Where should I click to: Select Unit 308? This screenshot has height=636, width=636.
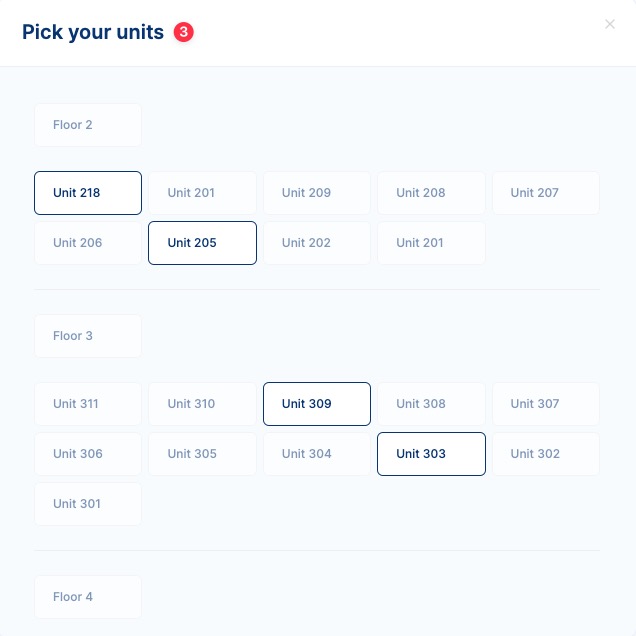coord(431,404)
